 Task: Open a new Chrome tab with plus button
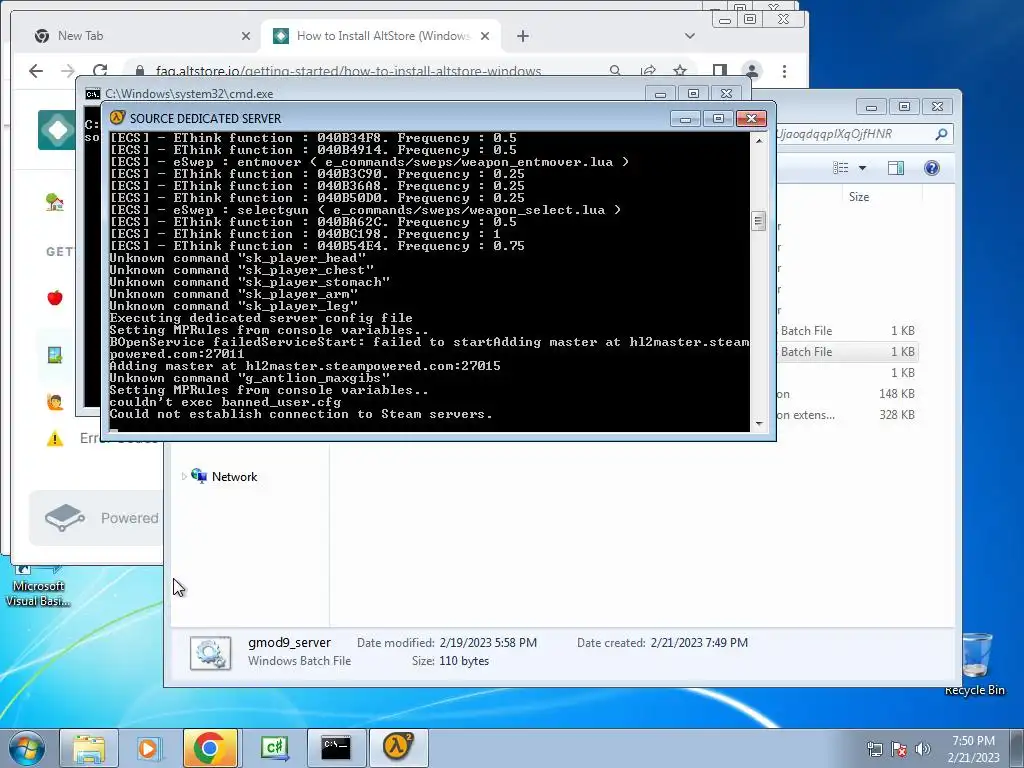pyautogui.click(x=522, y=36)
